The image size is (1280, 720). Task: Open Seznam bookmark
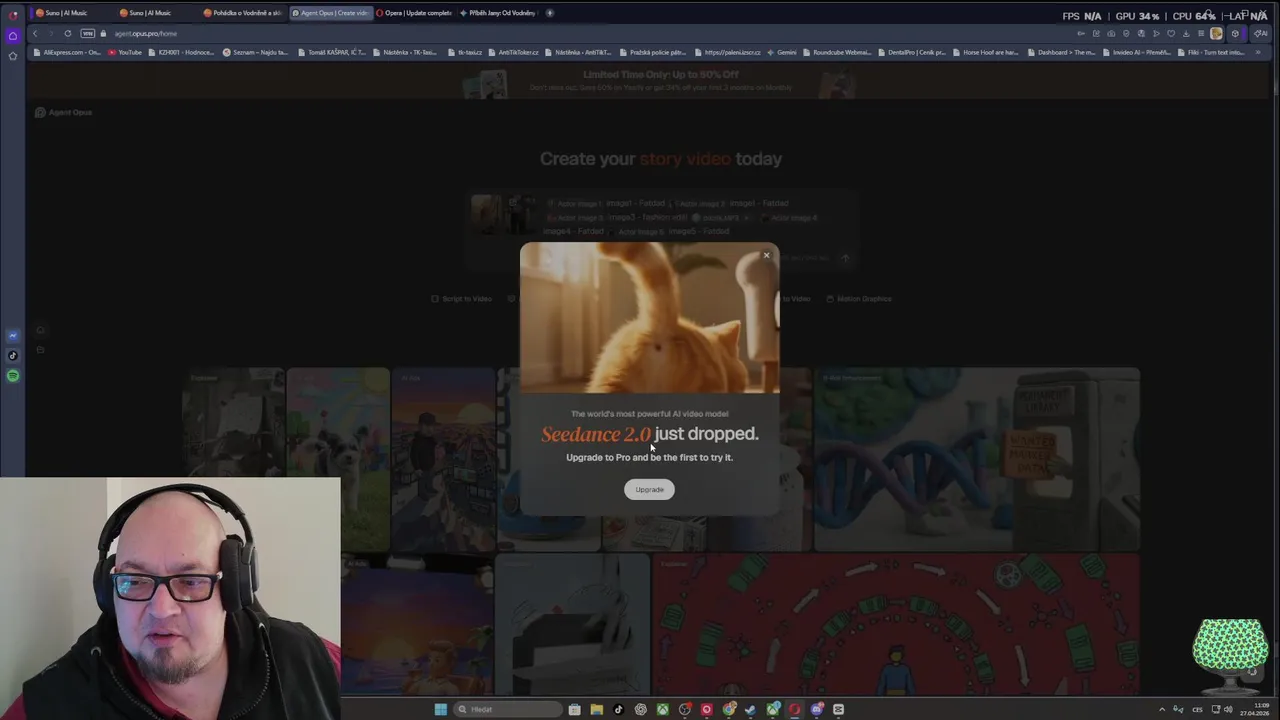click(x=255, y=52)
